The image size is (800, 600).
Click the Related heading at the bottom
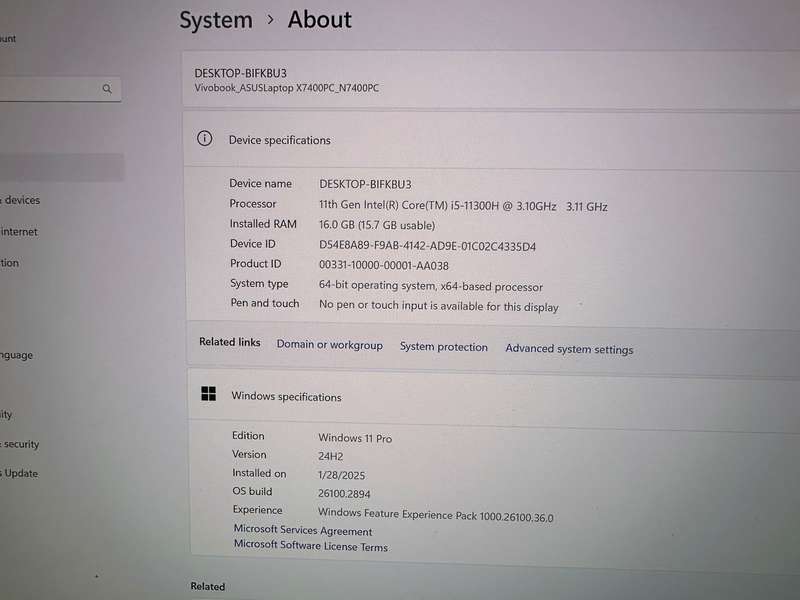click(208, 586)
